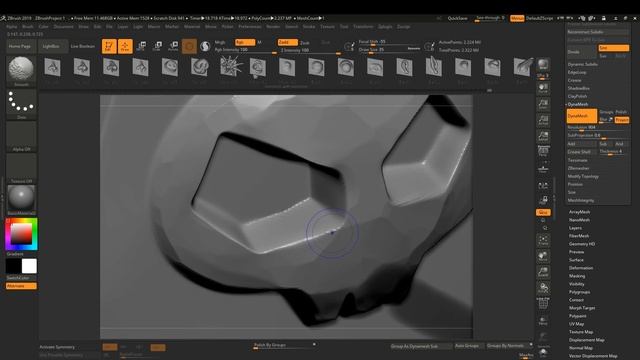Open the Polygroups subpalette
The width and height of the screenshot is (640, 360).
click(580, 292)
